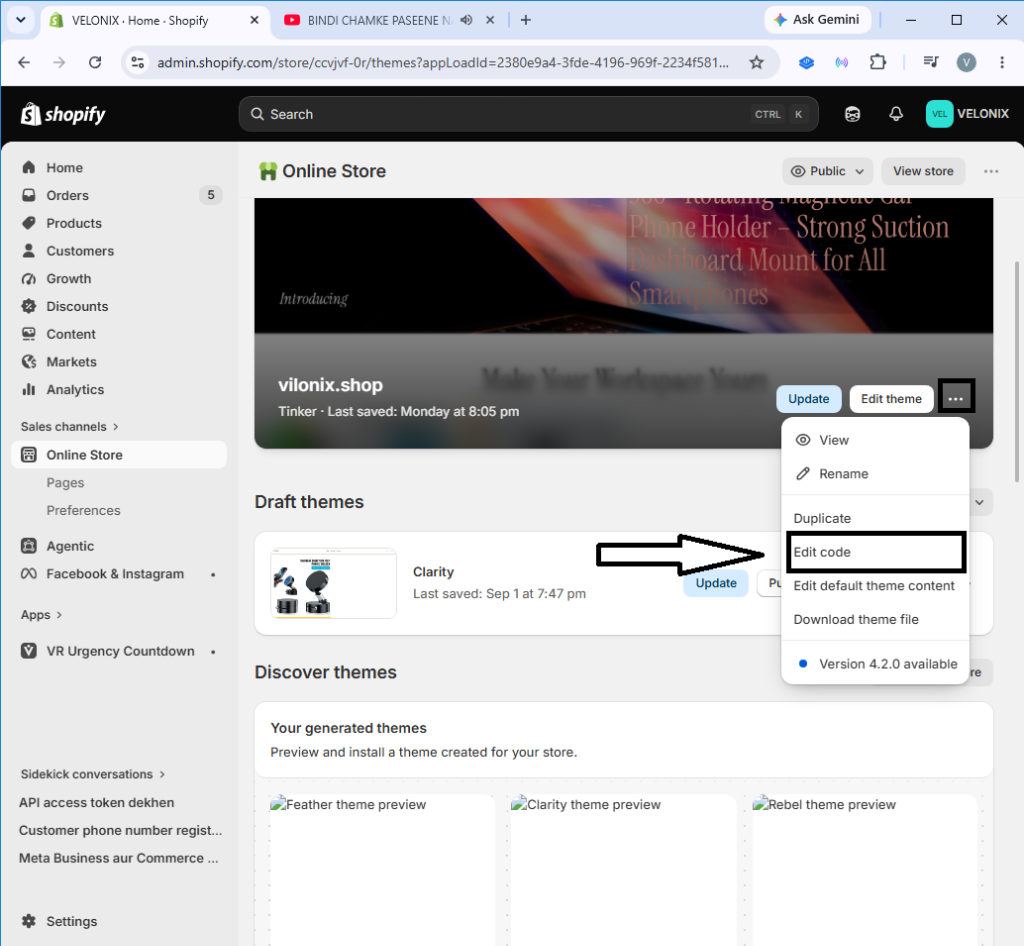Mute the BINDI CHAMKE tab audio
Viewport: 1024px width, 946px height.
466,20
